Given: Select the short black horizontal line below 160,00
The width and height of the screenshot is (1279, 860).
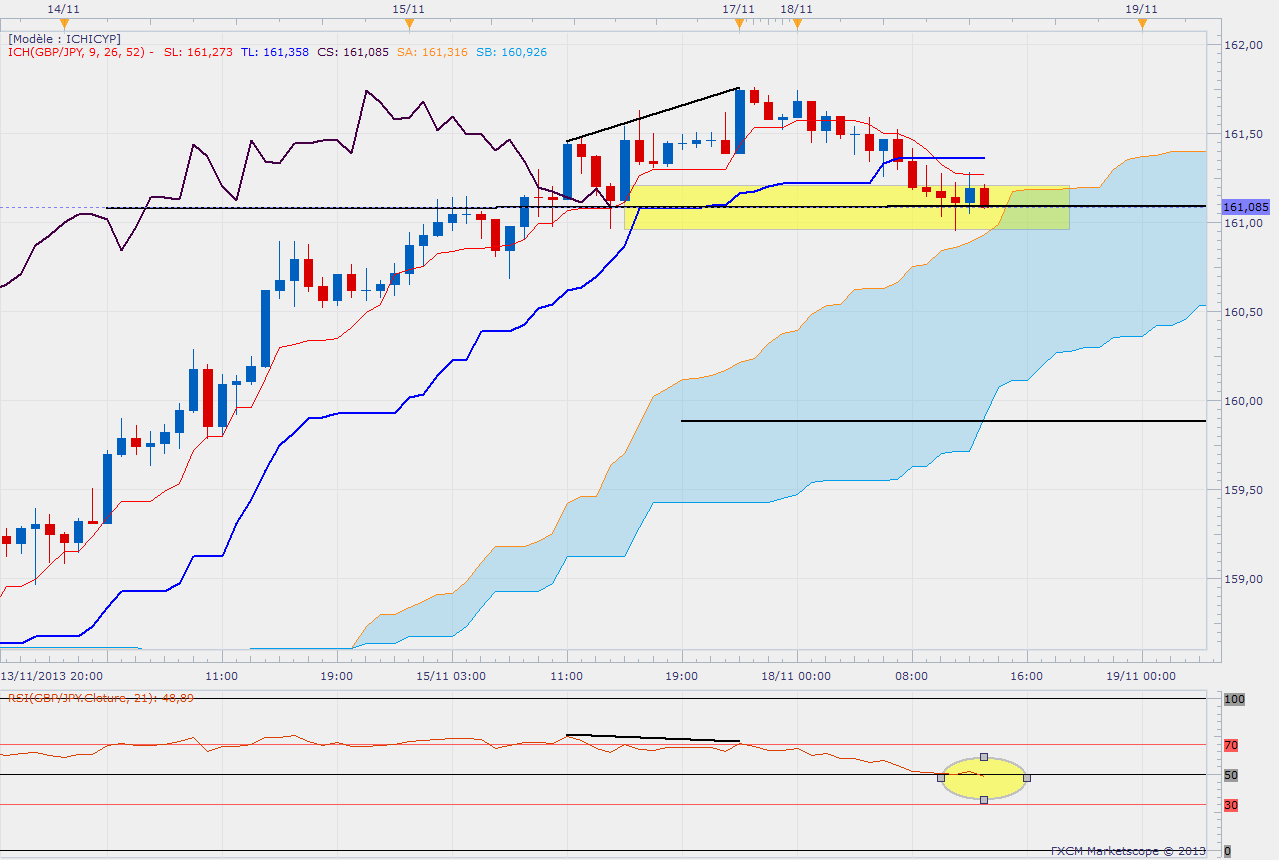Looking at the screenshot, I should pos(943,421).
